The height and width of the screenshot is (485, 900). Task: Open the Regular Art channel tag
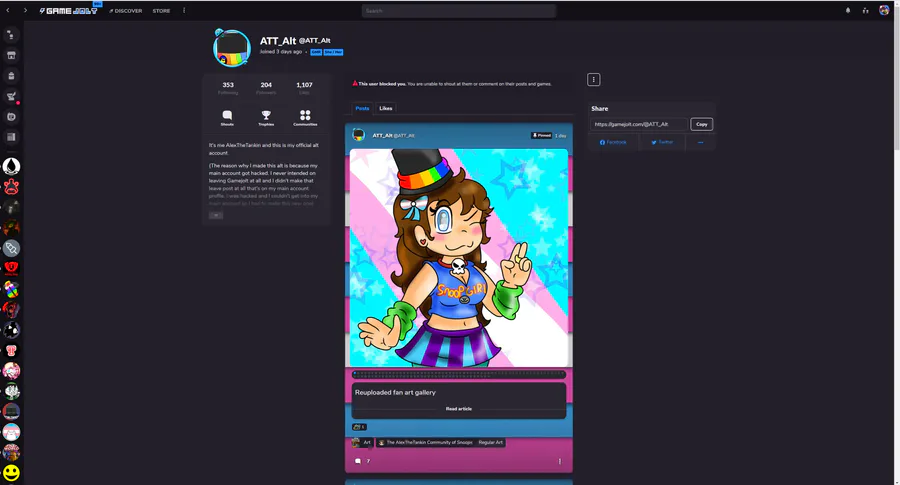pos(490,443)
